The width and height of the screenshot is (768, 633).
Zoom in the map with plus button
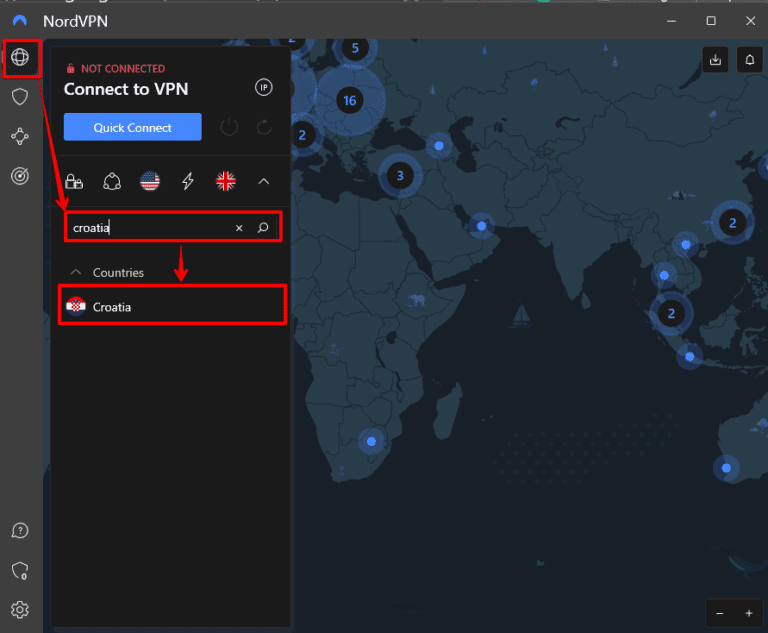click(x=749, y=612)
